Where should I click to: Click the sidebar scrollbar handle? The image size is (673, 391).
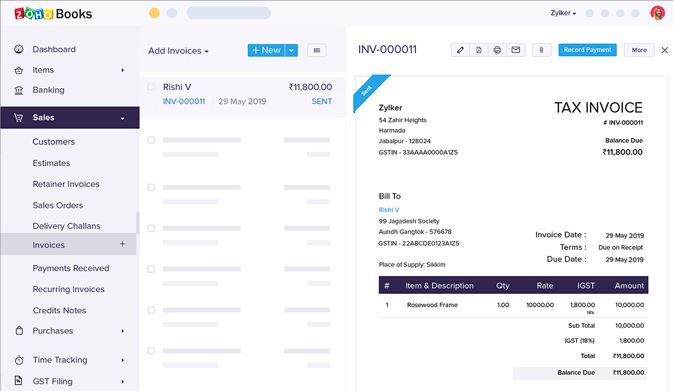point(138,223)
